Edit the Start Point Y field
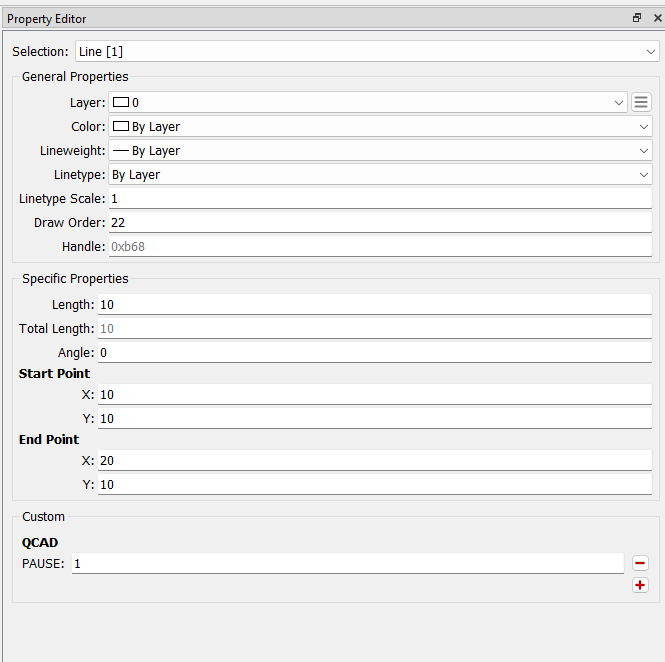The width and height of the screenshot is (665, 662). point(374,418)
